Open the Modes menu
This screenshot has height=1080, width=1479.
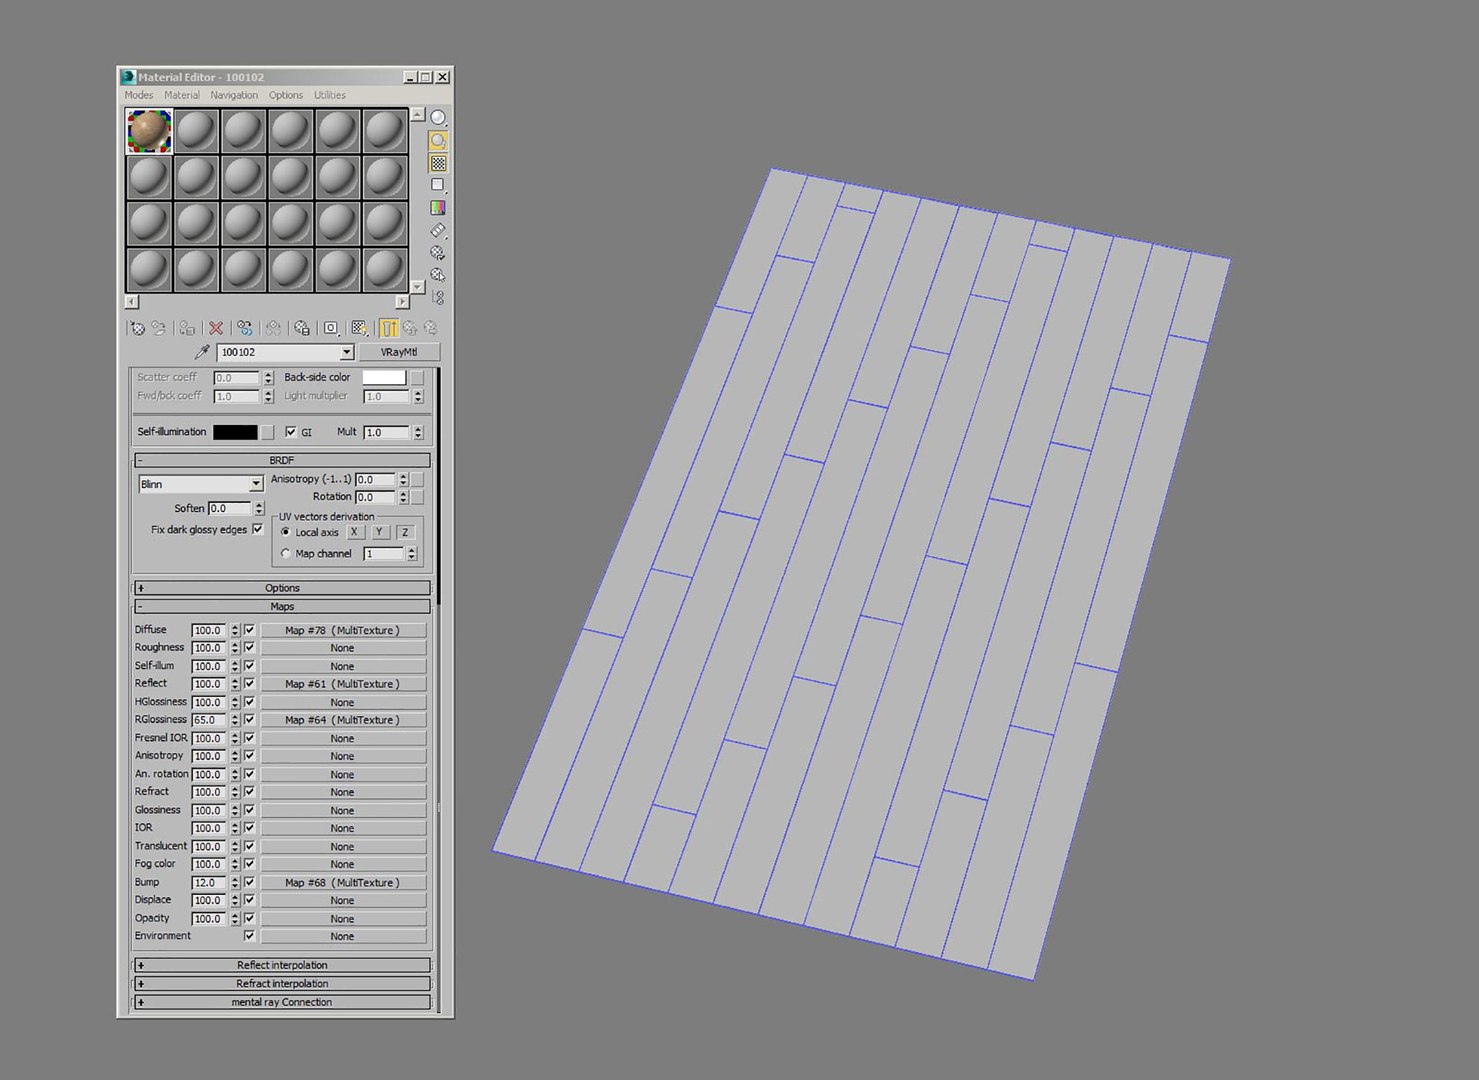pyautogui.click(x=139, y=95)
